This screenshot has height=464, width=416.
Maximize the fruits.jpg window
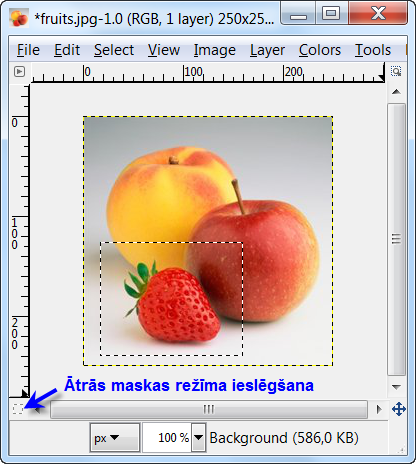coord(331,13)
